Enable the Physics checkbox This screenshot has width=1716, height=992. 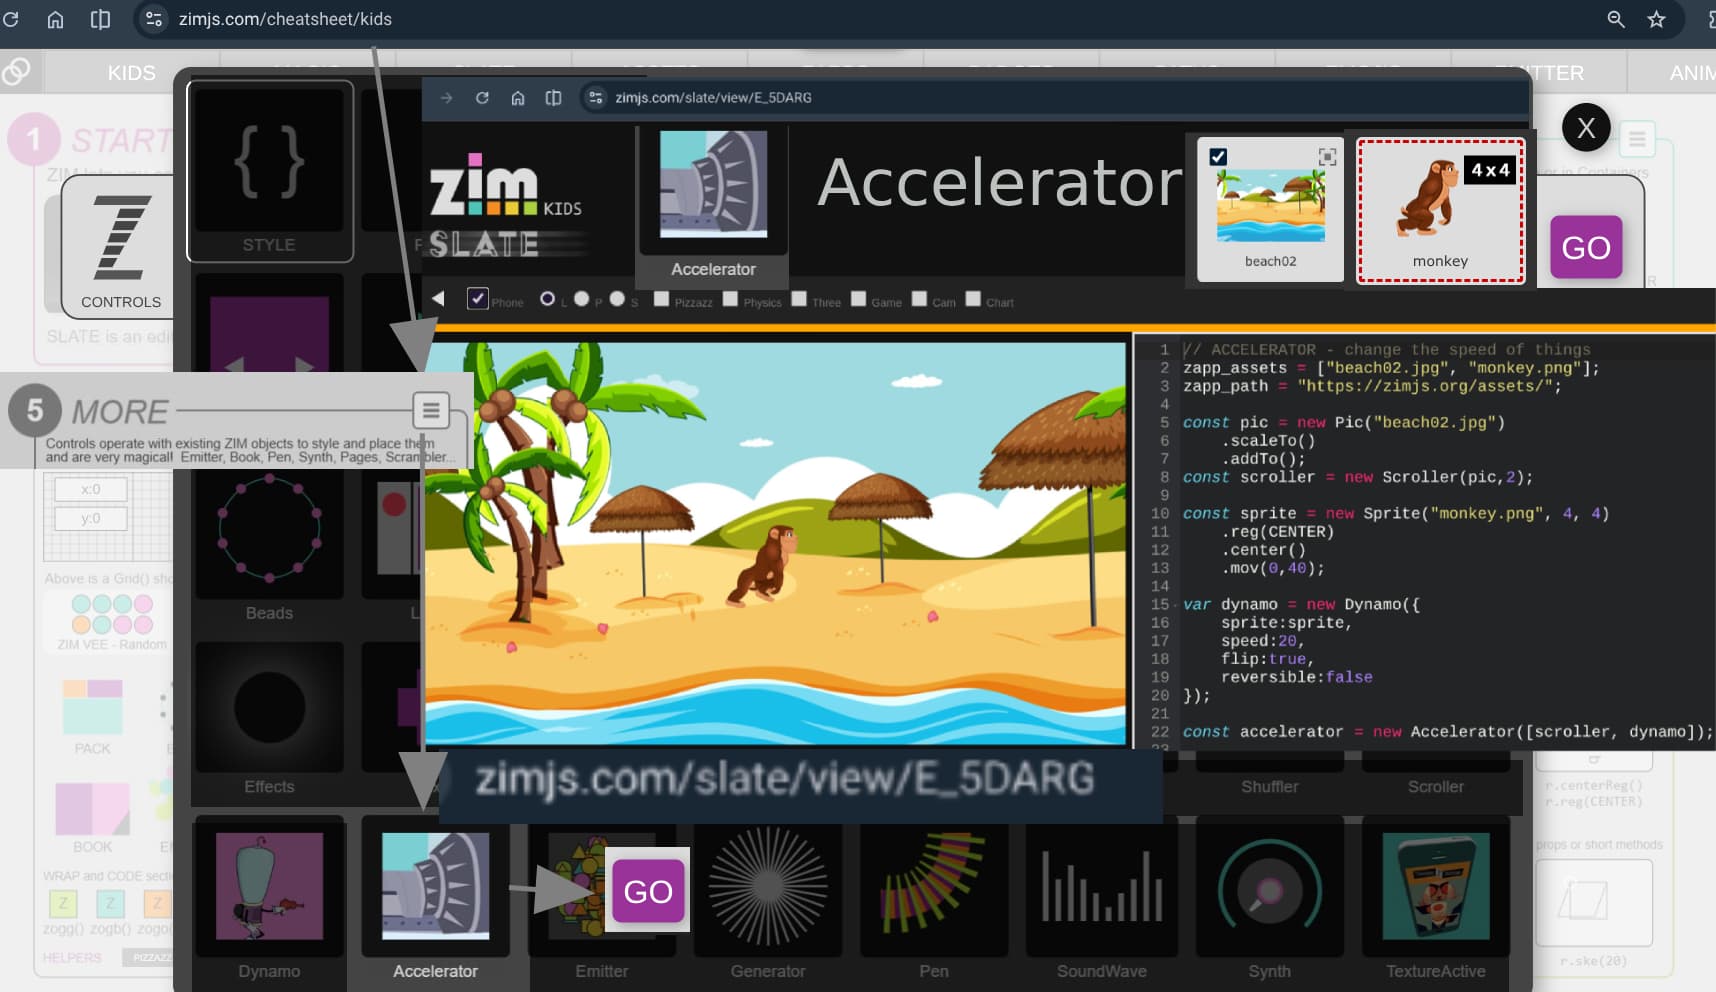(730, 299)
